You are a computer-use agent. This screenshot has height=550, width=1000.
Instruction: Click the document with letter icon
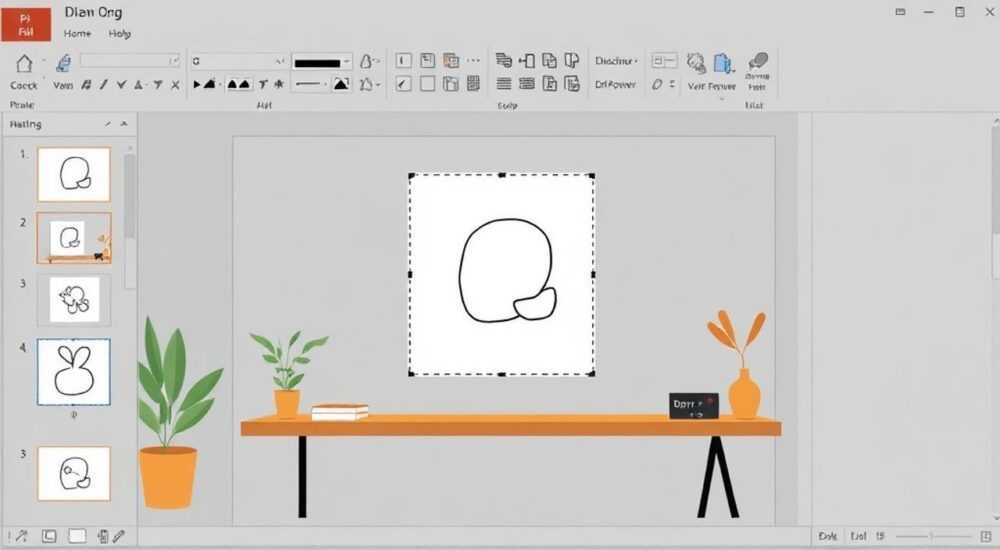coord(549,84)
